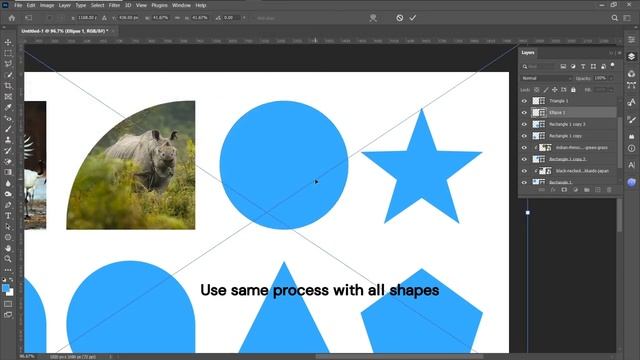Select the Dodge tool
Screen dimensions: 640x360
click(x=8, y=194)
